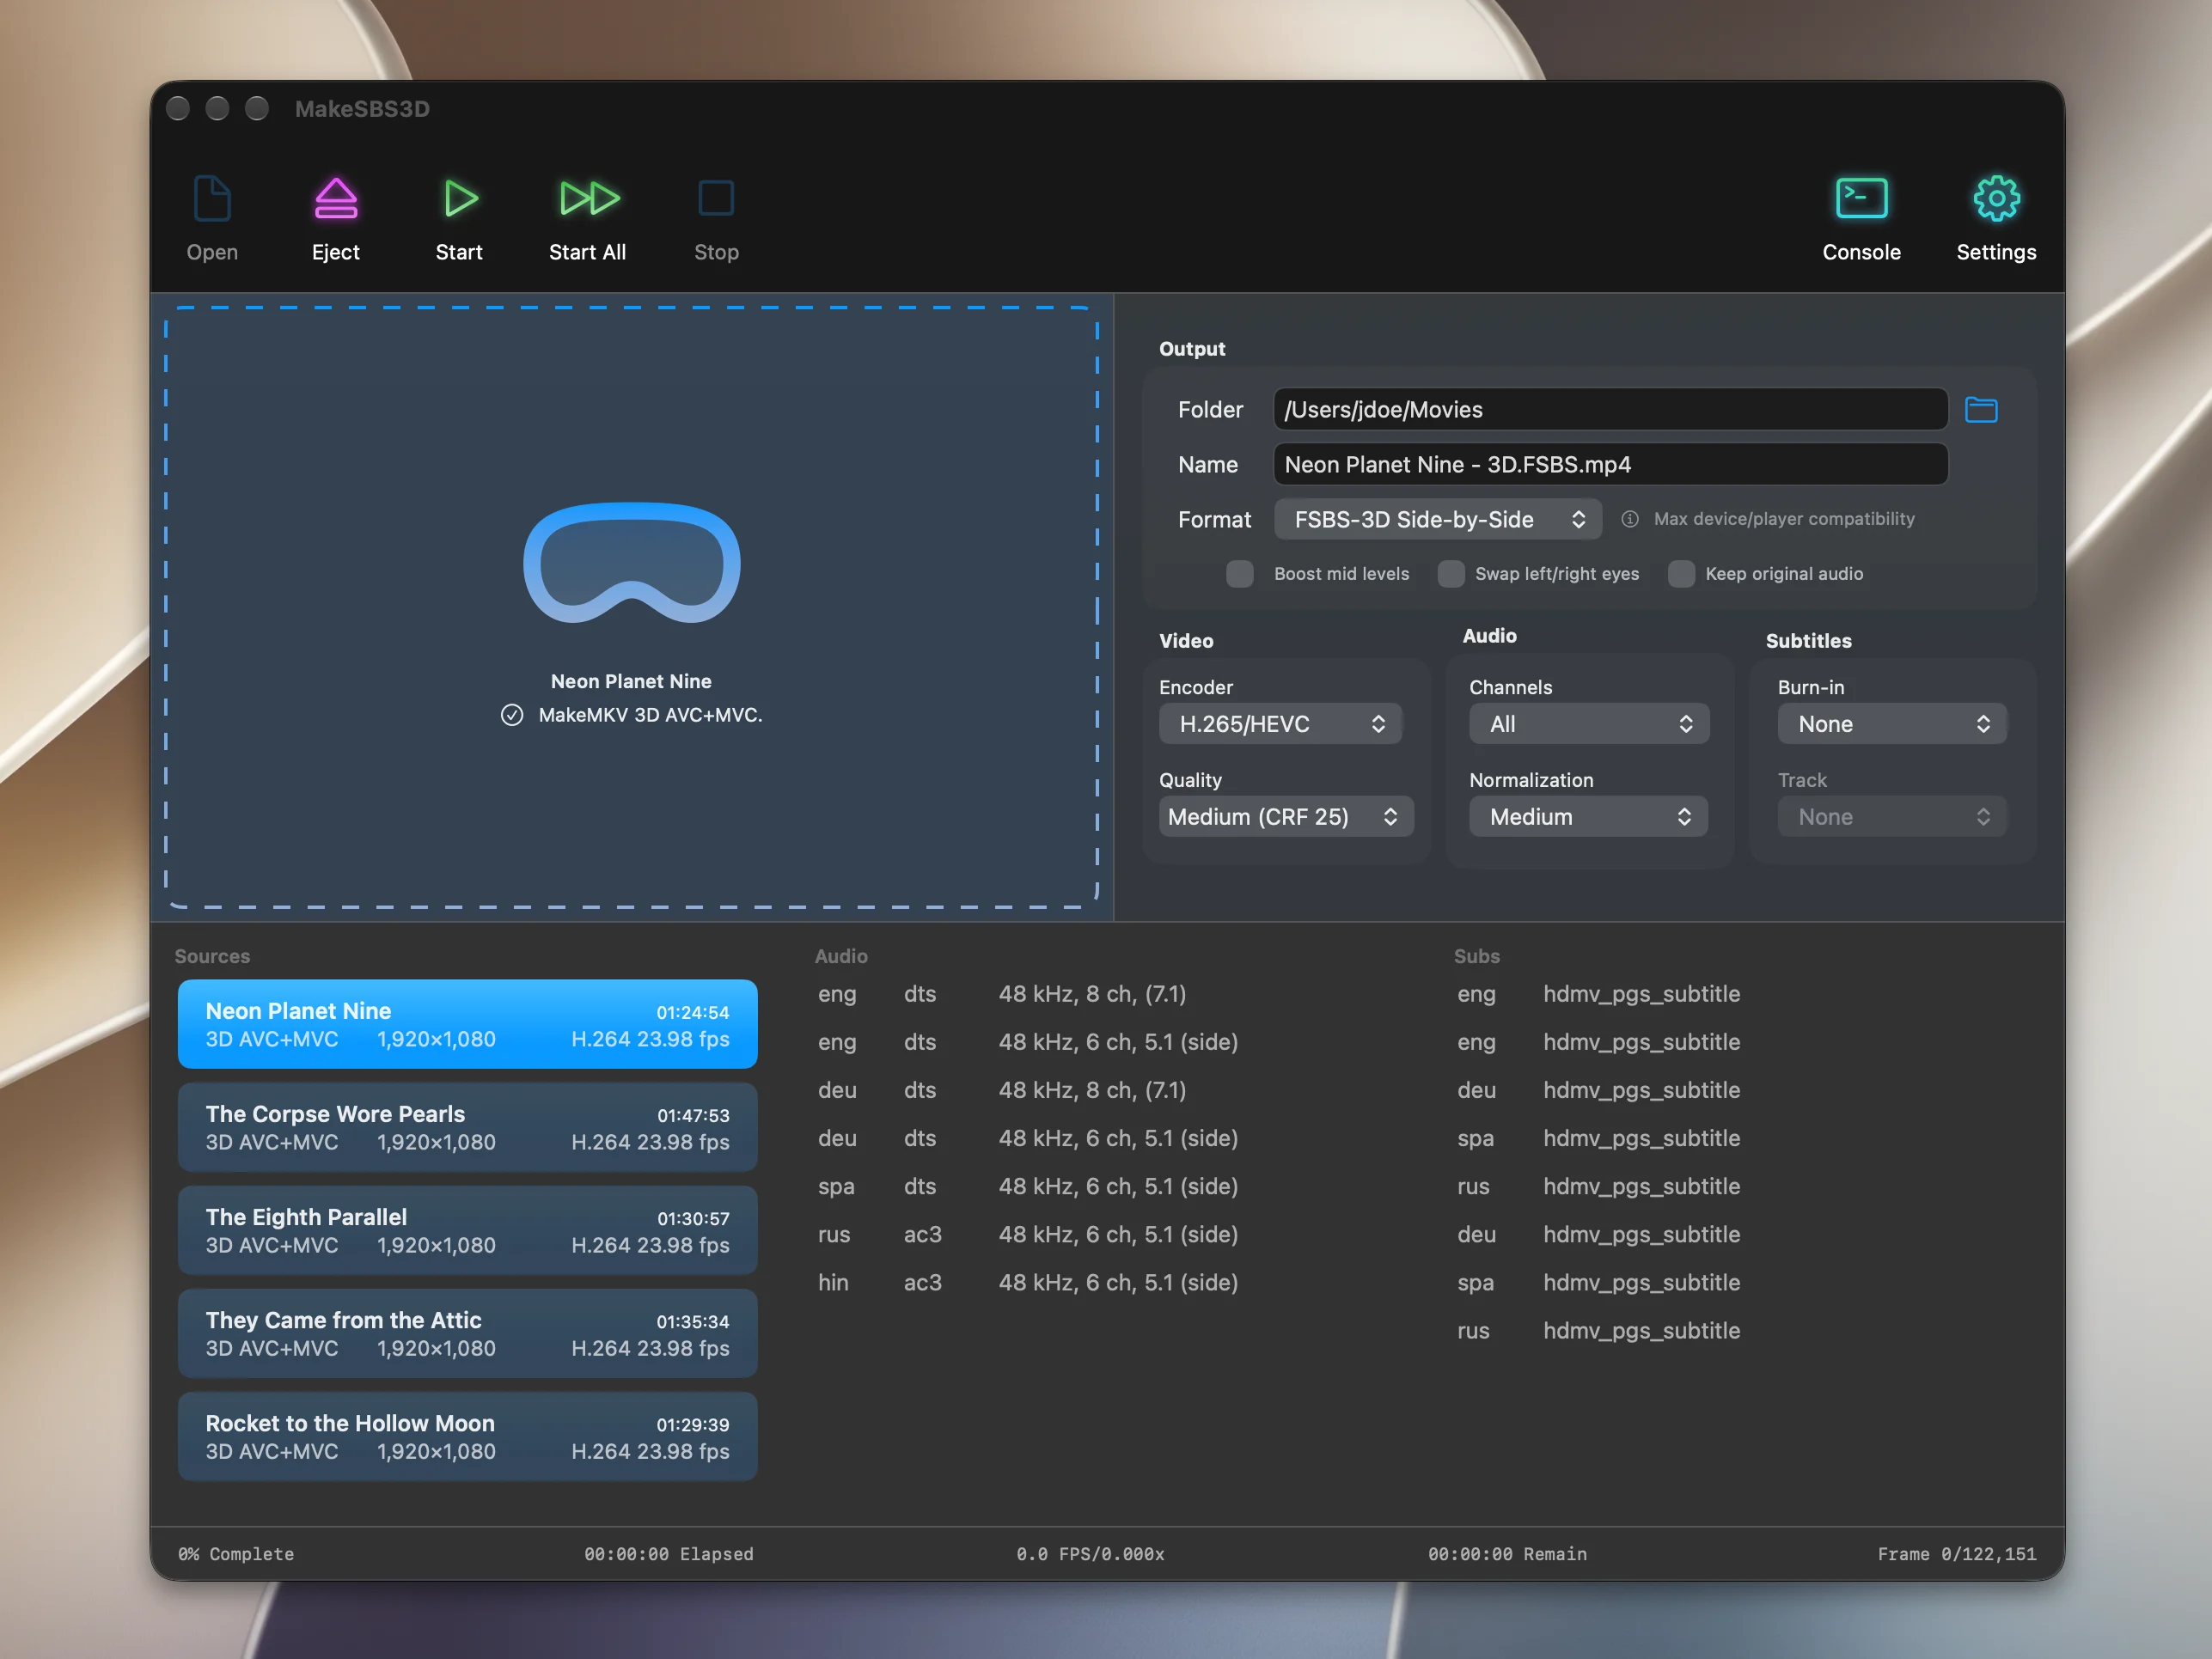The image size is (2212, 1659).
Task: Open the audio Channels All dropdown
Action: click(x=1589, y=724)
